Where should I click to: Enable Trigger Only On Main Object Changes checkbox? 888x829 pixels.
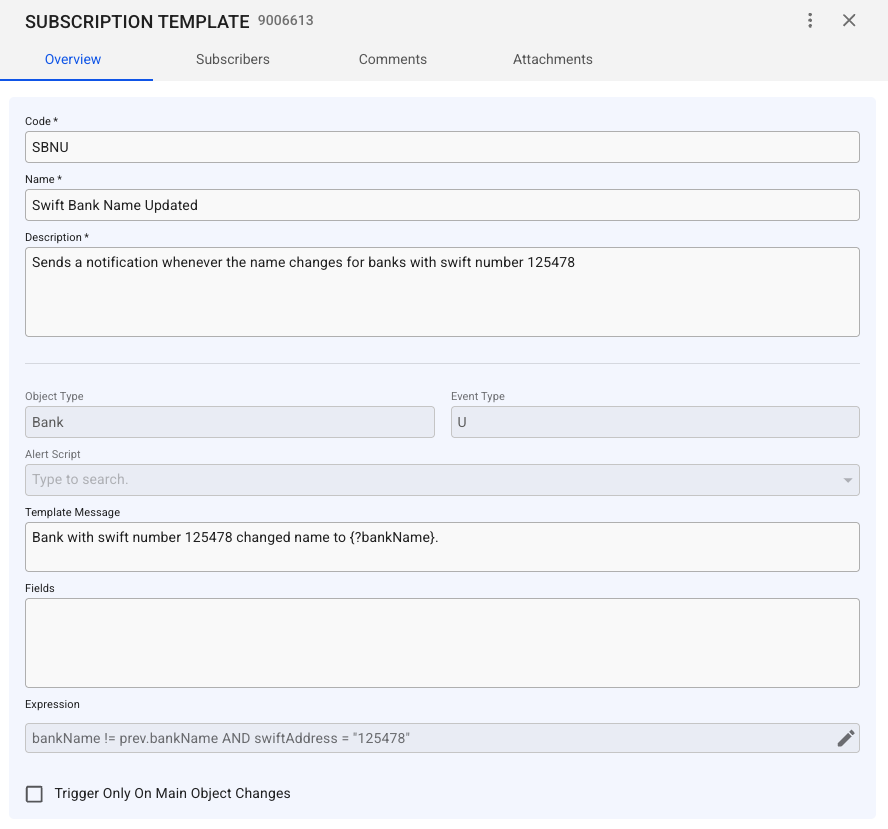click(35, 794)
